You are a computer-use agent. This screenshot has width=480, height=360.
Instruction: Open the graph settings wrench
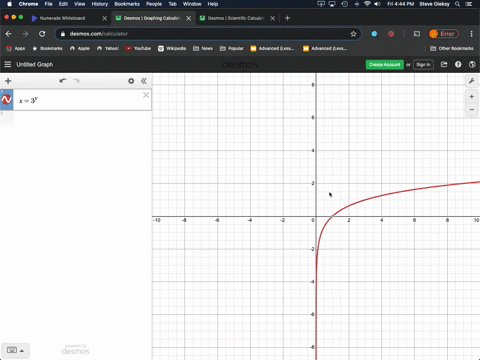(x=471, y=81)
